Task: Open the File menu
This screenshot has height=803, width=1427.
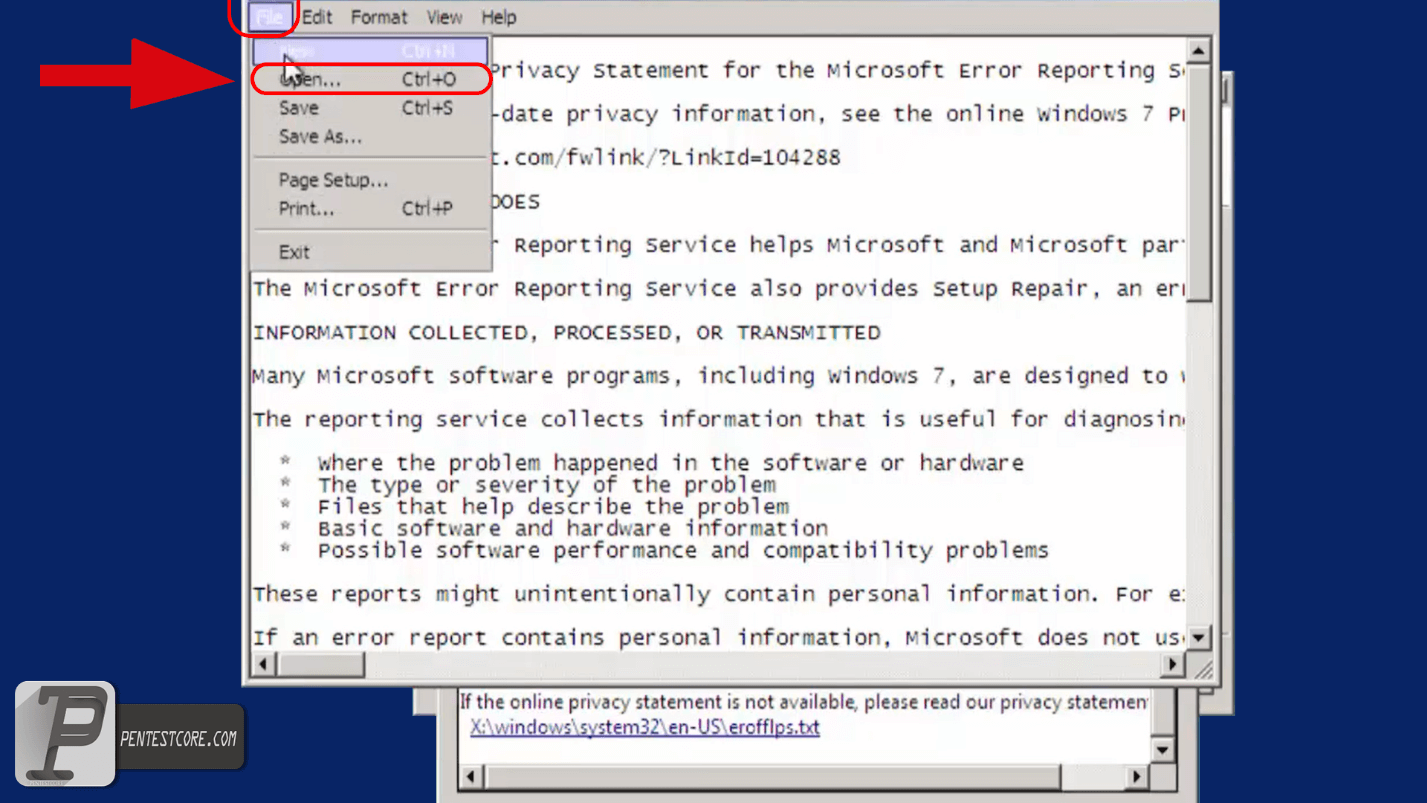Action: (268, 17)
